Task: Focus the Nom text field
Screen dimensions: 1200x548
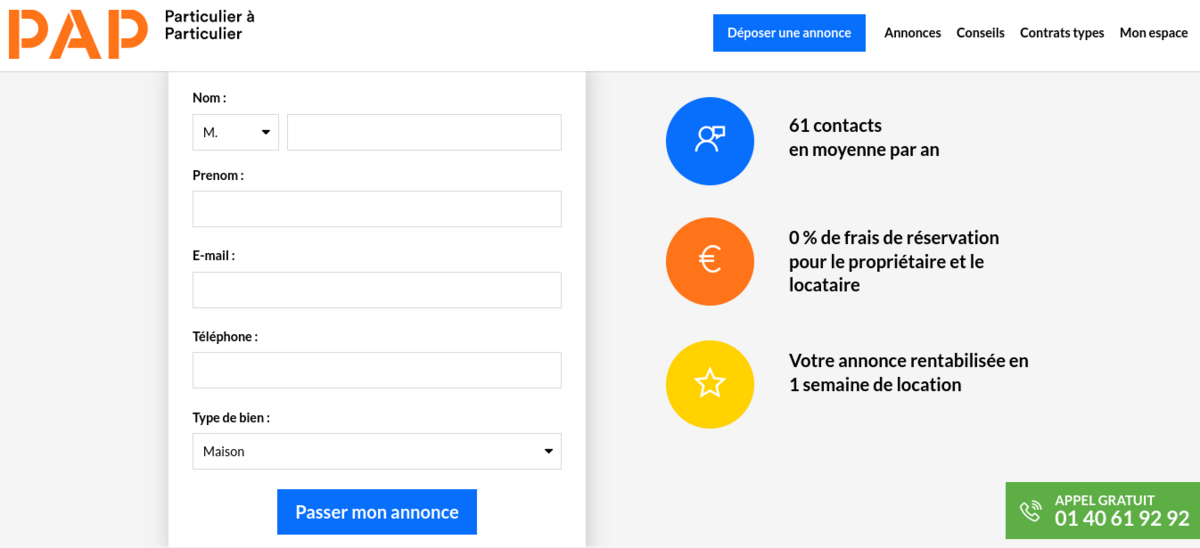Action: [424, 132]
